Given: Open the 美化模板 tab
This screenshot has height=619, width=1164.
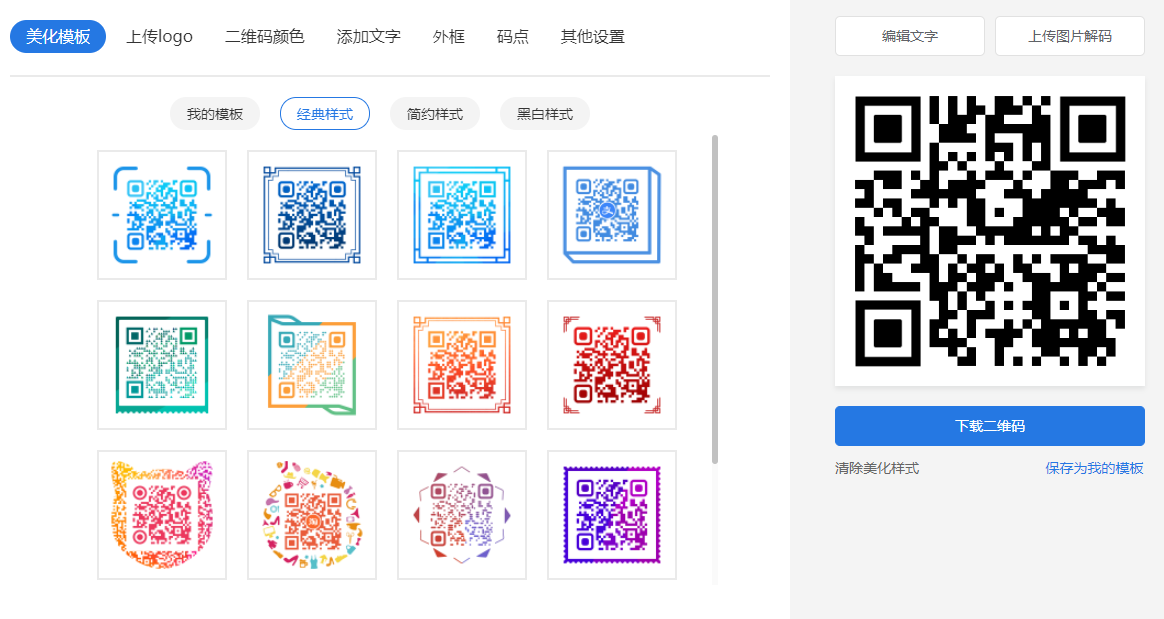Looking at the screenshot, I should point(58,36).
